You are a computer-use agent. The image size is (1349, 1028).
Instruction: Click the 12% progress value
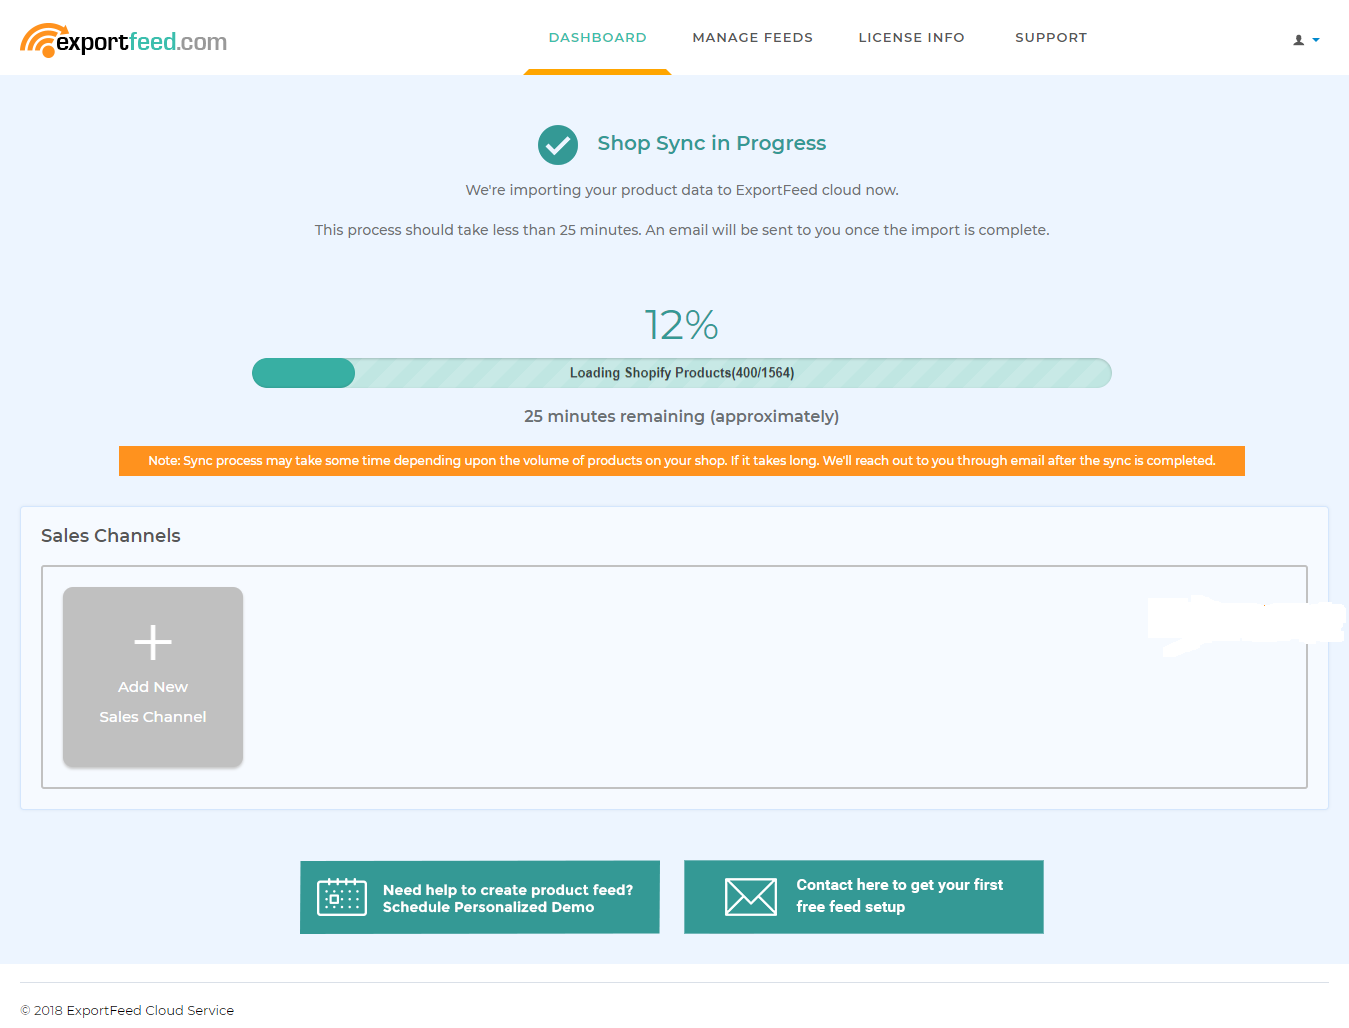[682, 325]
